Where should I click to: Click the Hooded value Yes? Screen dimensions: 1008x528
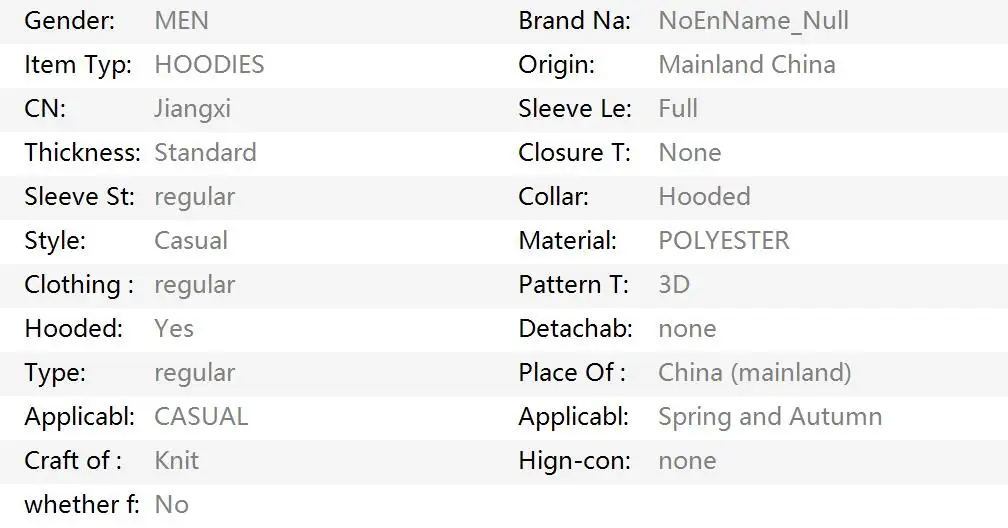[174, 329]
